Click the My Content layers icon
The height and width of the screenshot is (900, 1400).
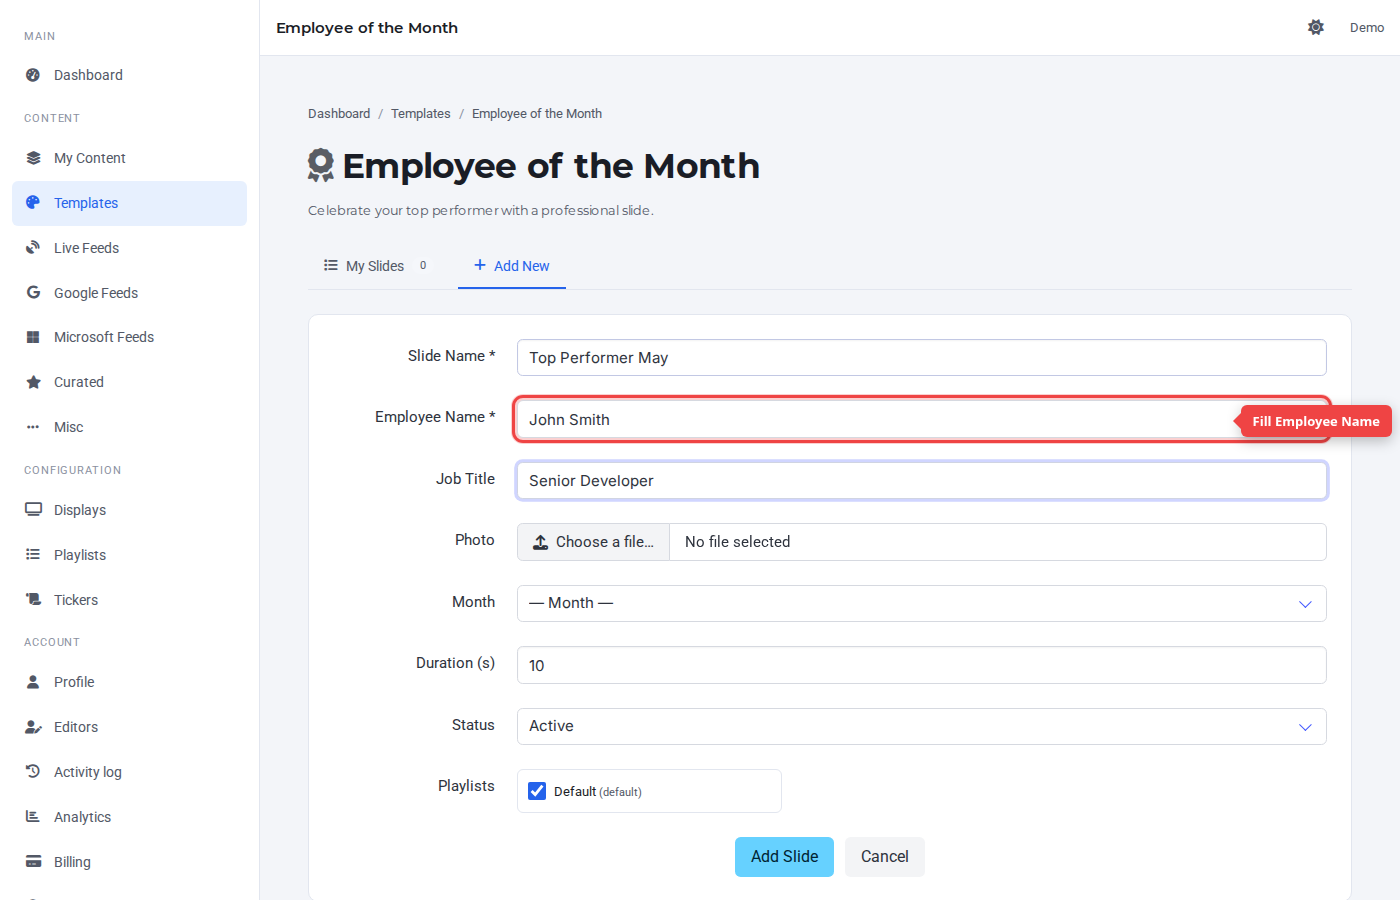pyautogui.click(x=33, y=158)
